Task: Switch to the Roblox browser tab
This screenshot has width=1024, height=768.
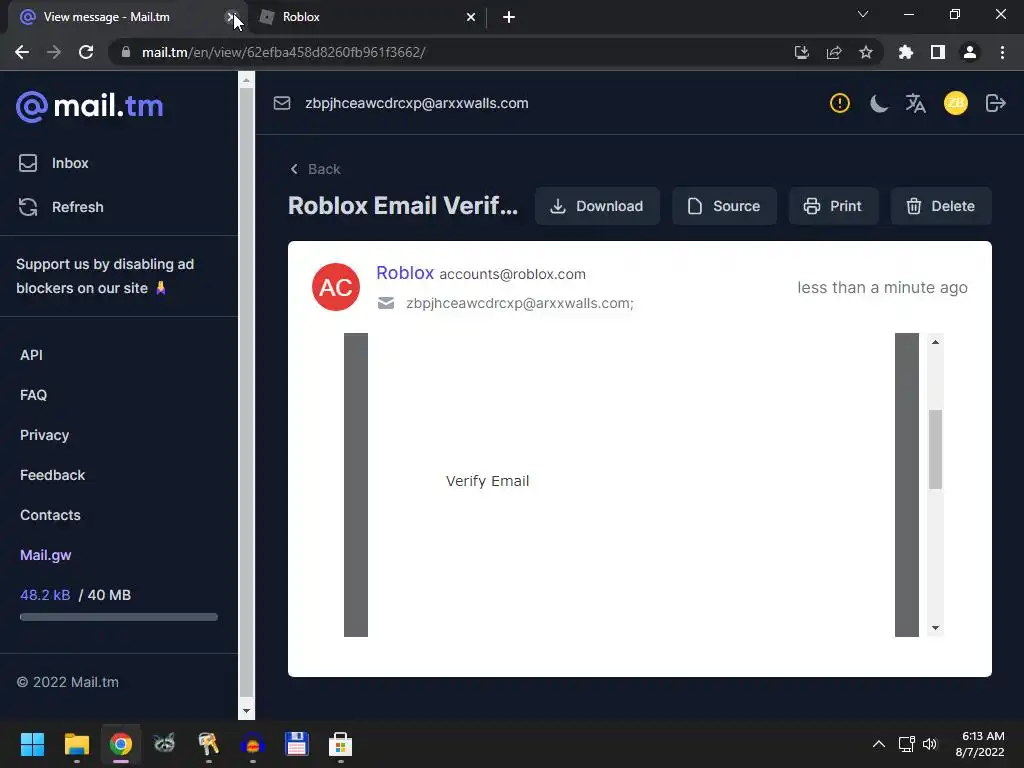Action: (368, 17)
